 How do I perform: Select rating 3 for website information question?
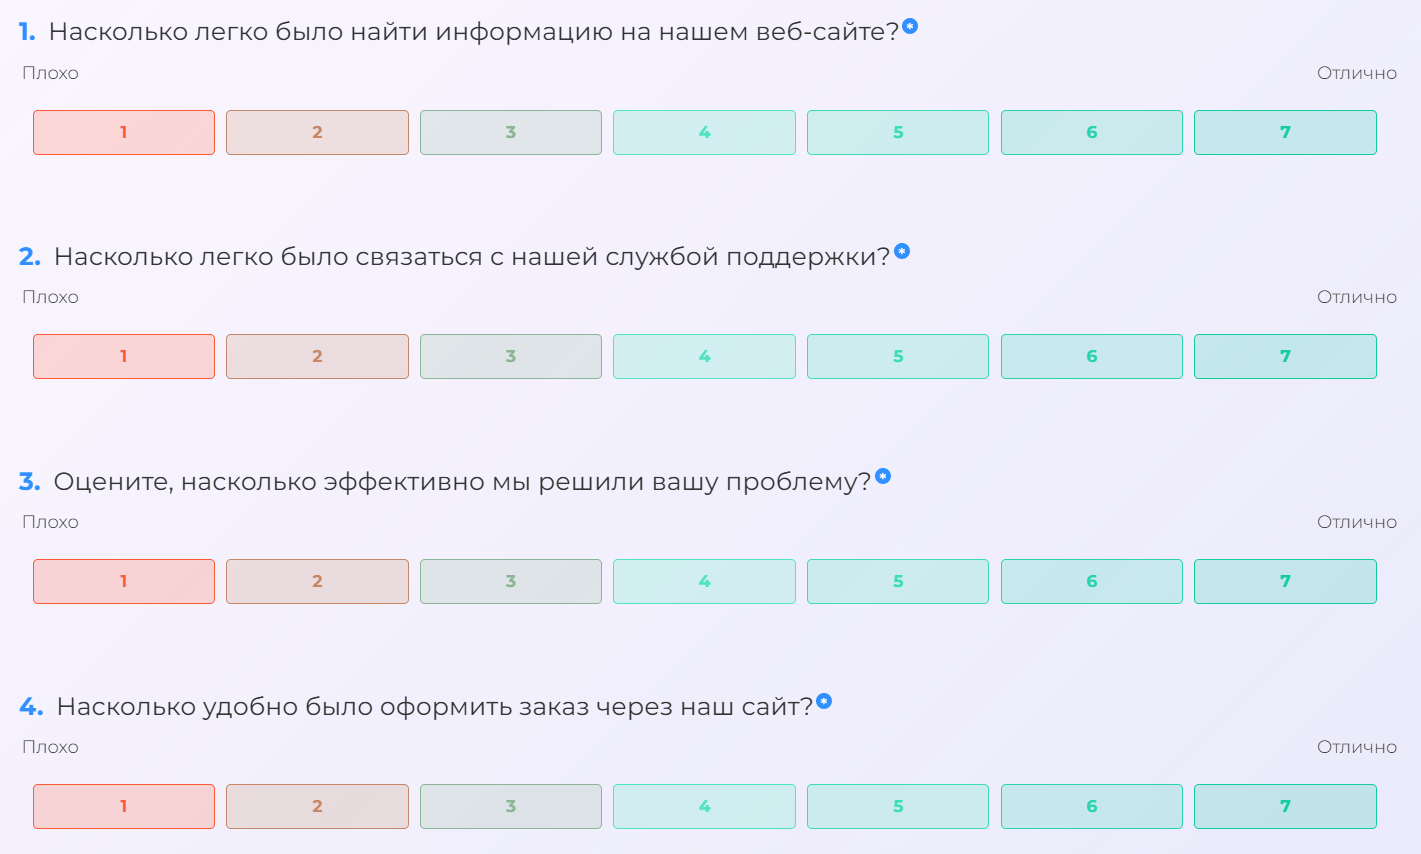click(511, 132)
